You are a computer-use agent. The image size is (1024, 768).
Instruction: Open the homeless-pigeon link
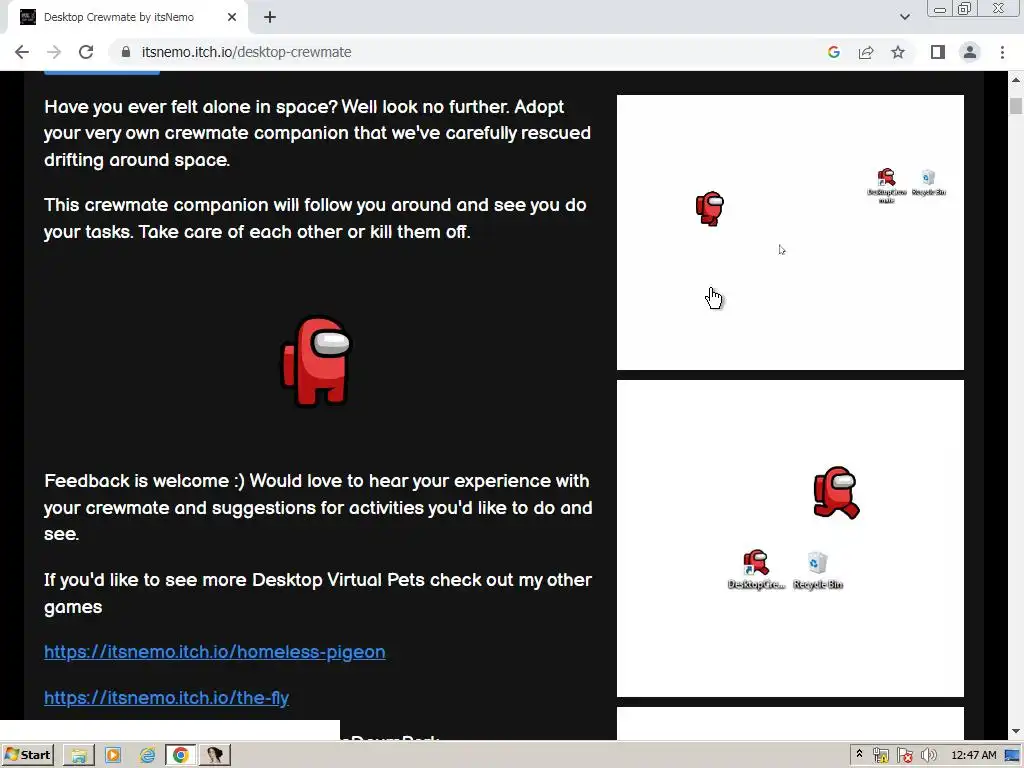214,652
